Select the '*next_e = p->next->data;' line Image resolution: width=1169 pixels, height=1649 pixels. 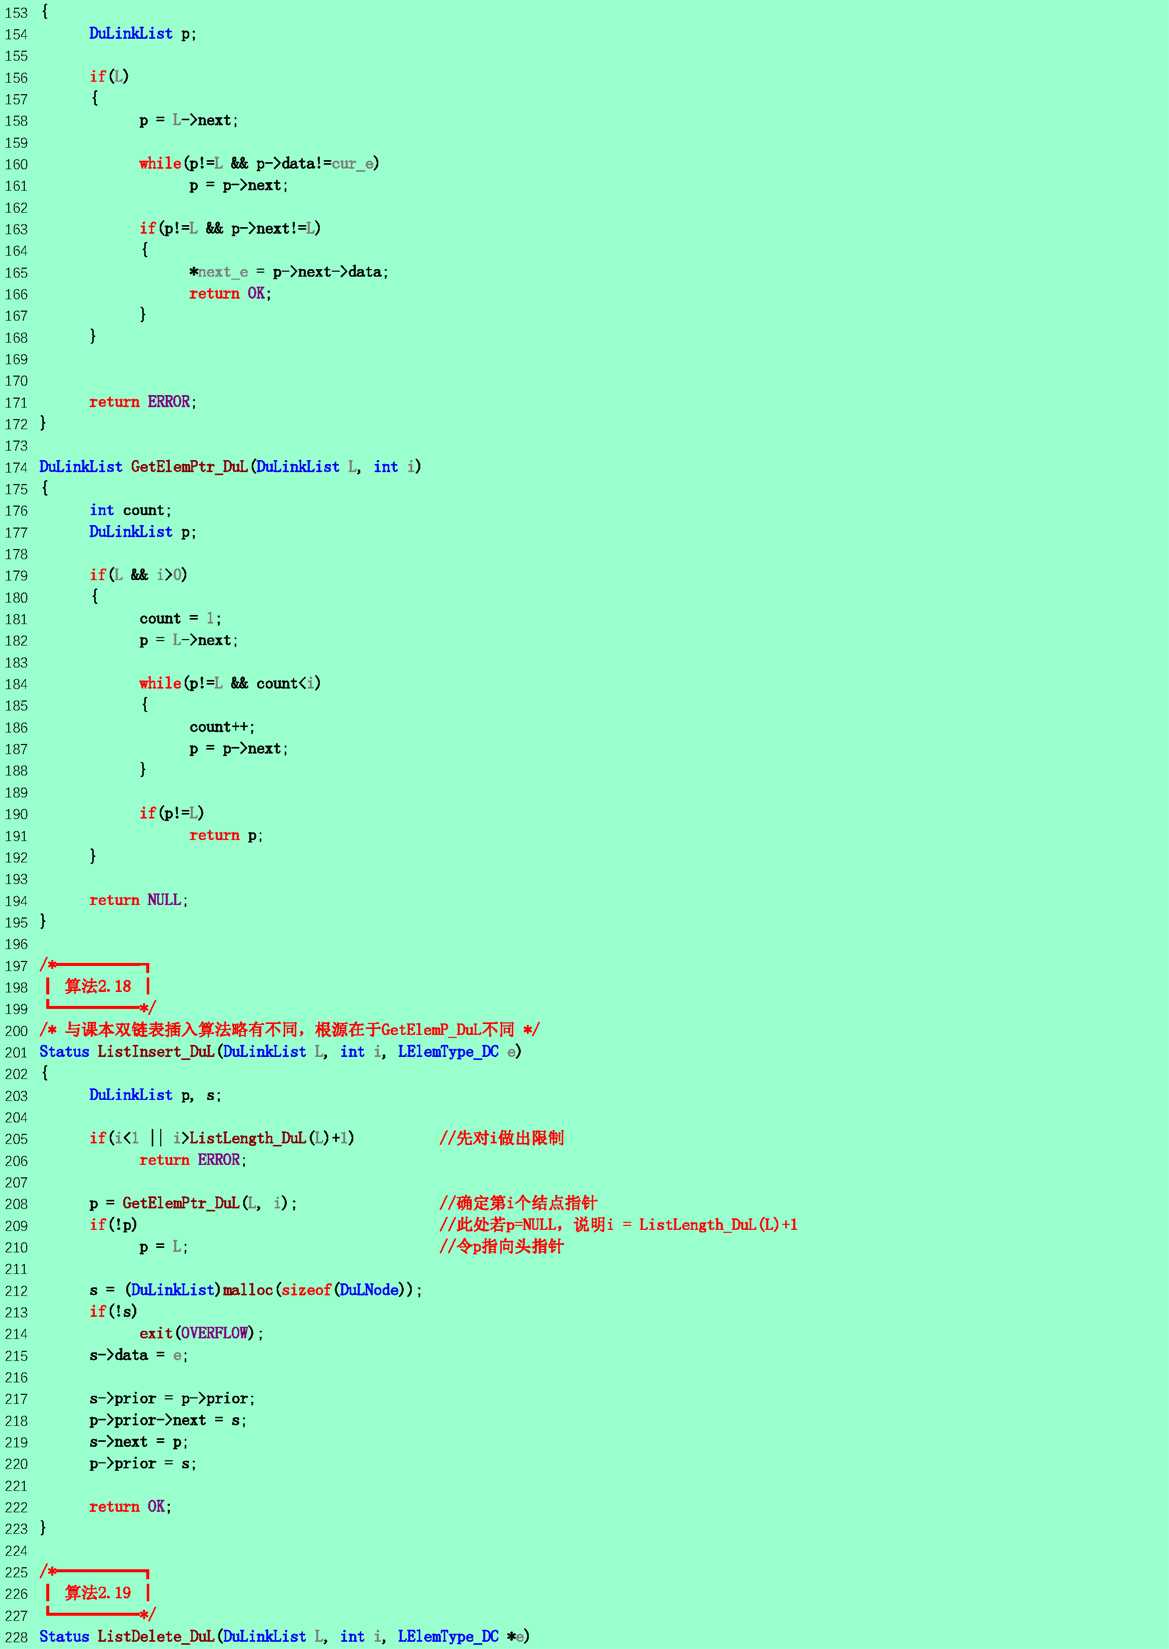[x=289, y=272]
